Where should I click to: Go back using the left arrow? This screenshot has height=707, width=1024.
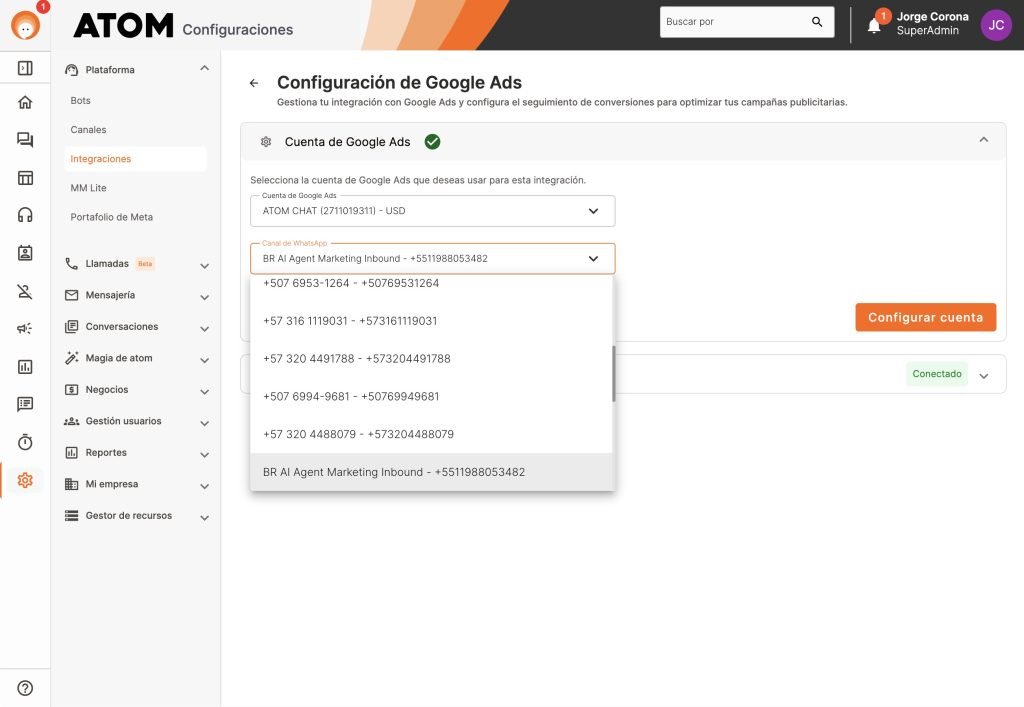254,83
